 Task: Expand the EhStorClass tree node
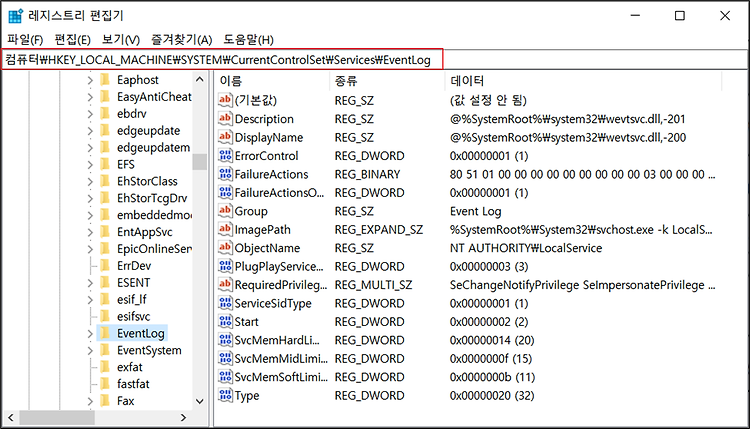90,182
